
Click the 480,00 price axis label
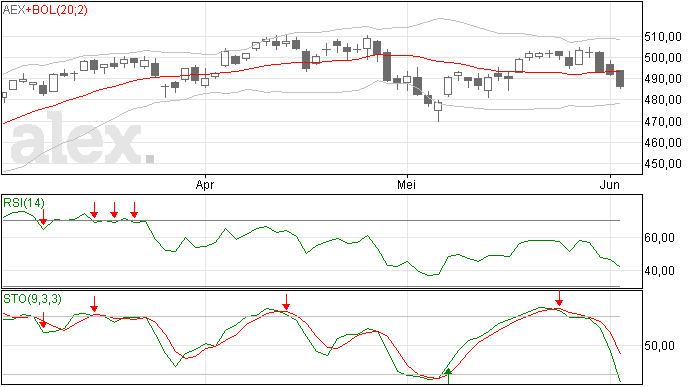[663, 100]
